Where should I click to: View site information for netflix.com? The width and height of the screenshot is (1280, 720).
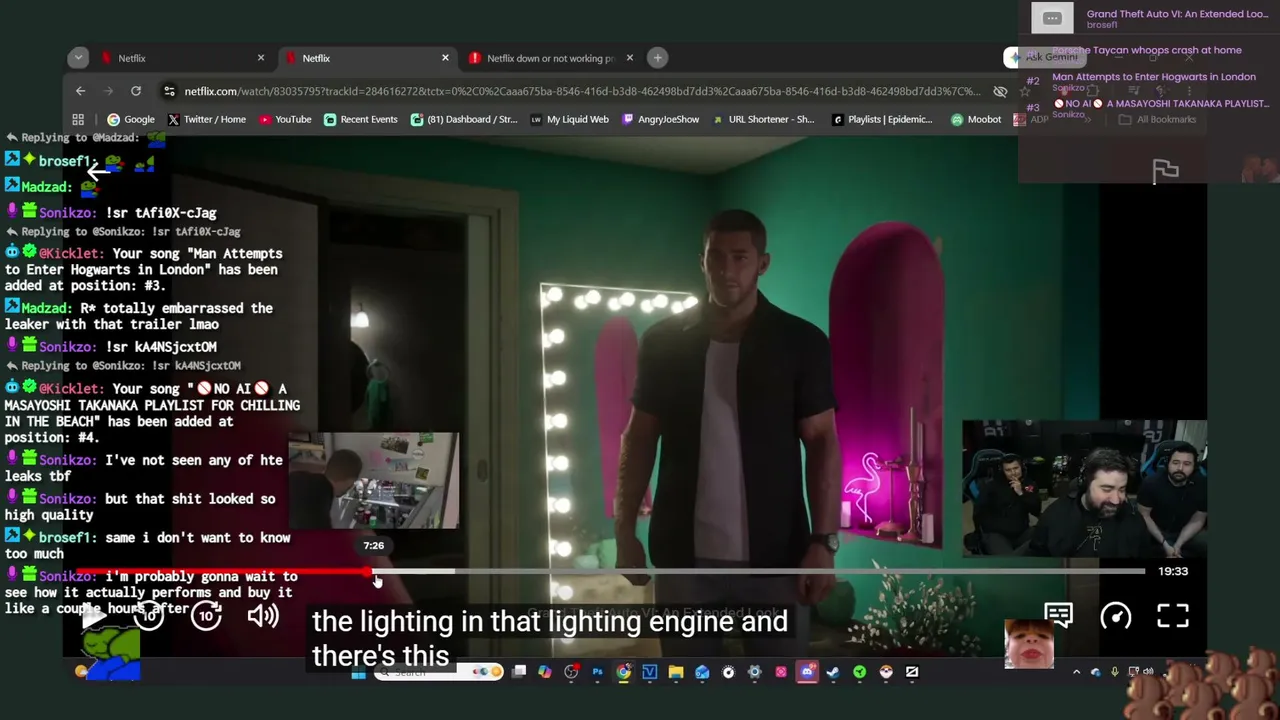tap(169, 91)
